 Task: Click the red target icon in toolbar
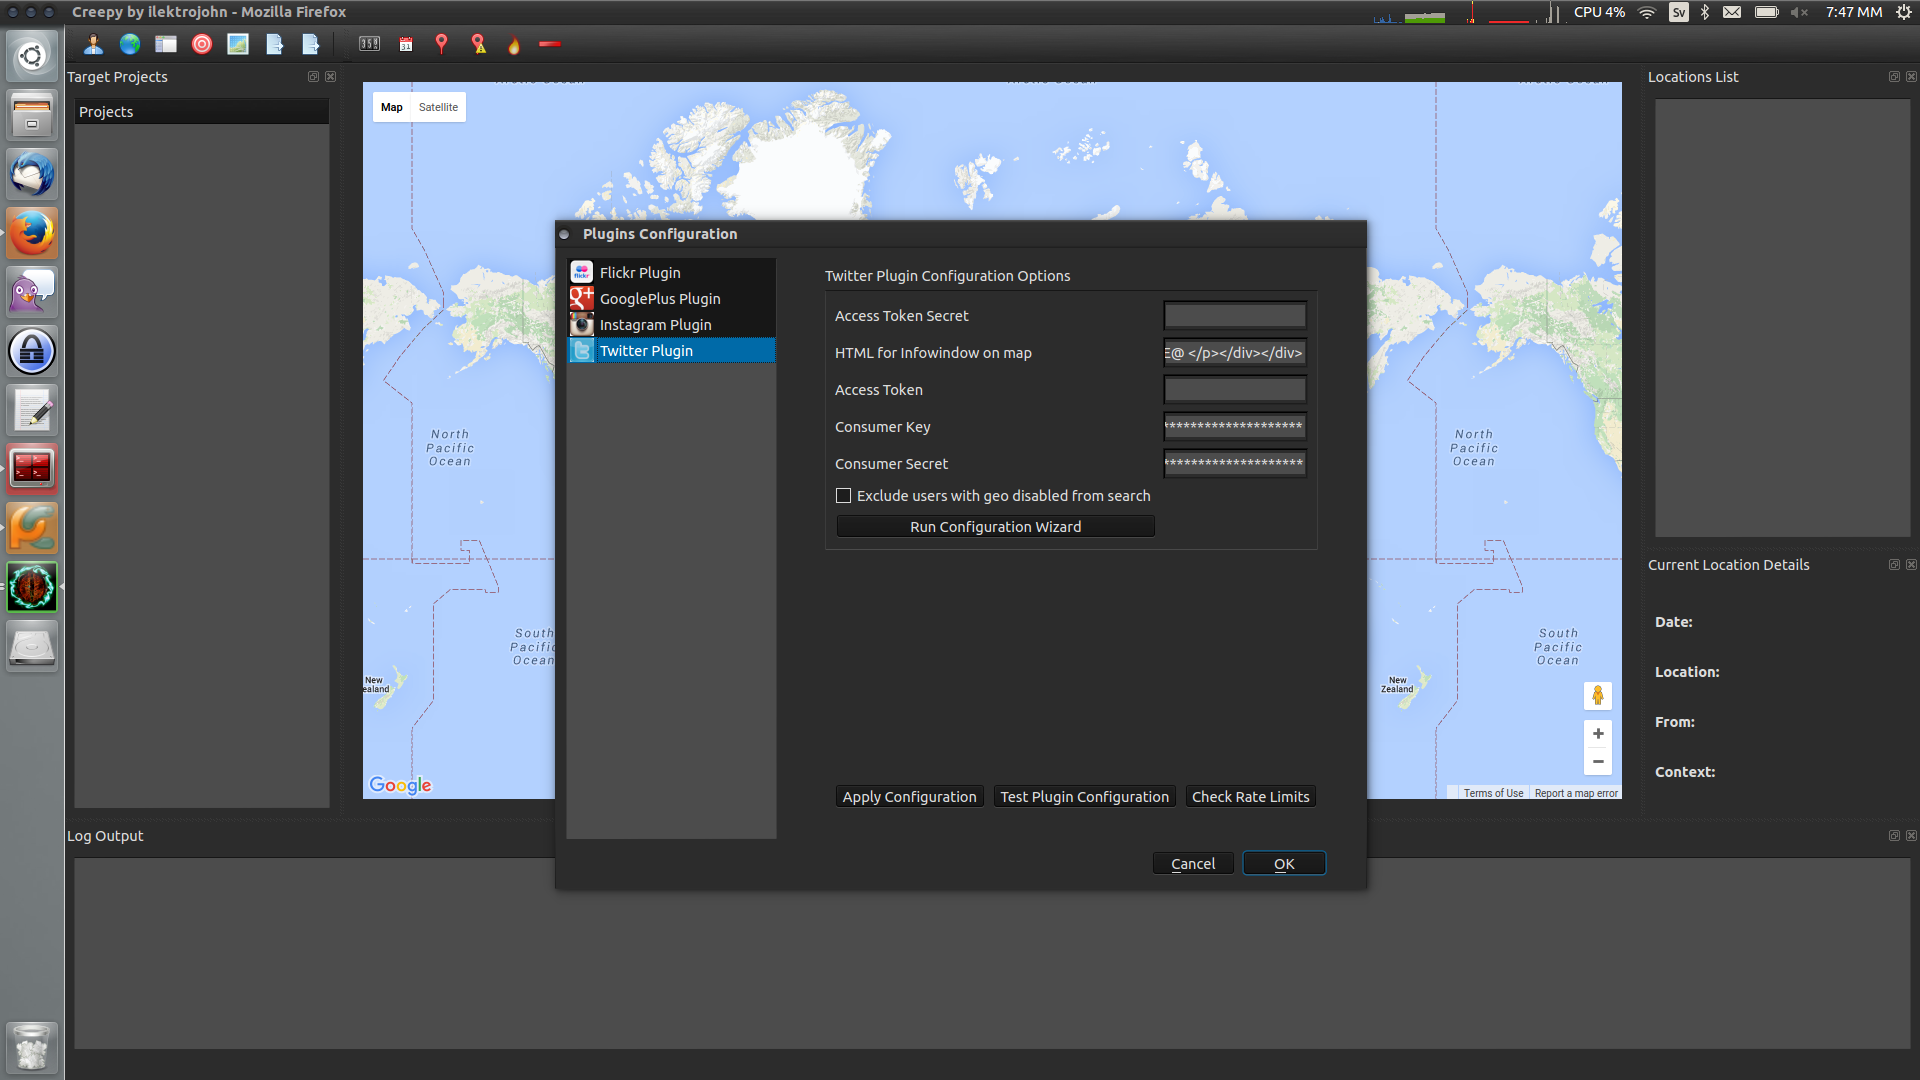[202, 44]
